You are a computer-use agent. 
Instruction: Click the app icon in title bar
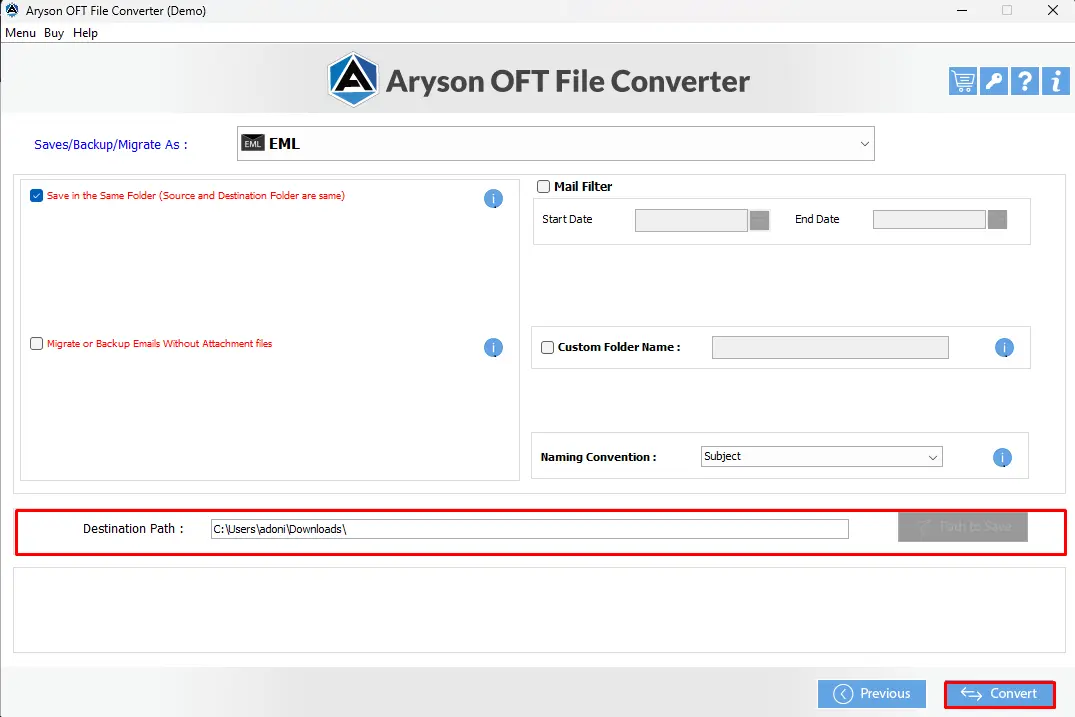12,10
